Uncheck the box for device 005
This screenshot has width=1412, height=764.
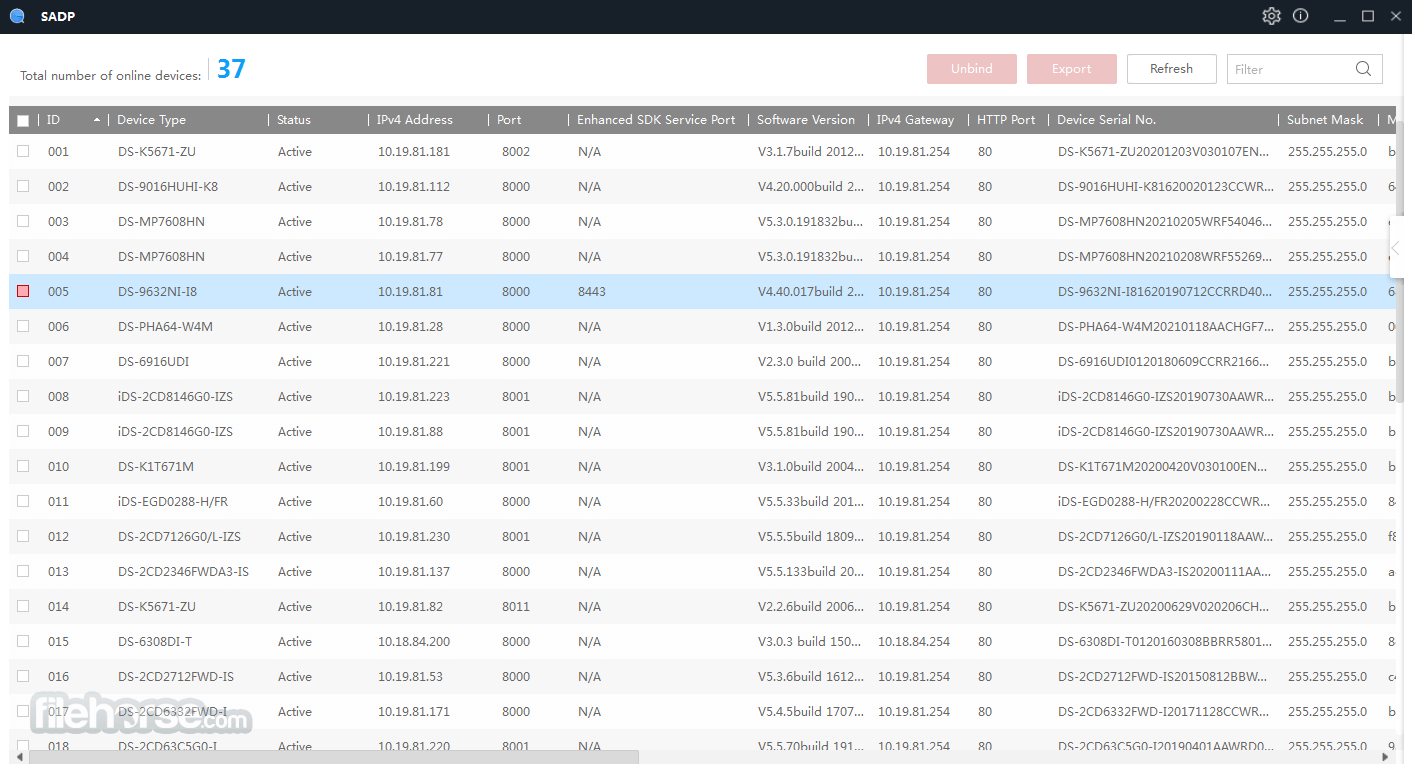coord(23,291)
